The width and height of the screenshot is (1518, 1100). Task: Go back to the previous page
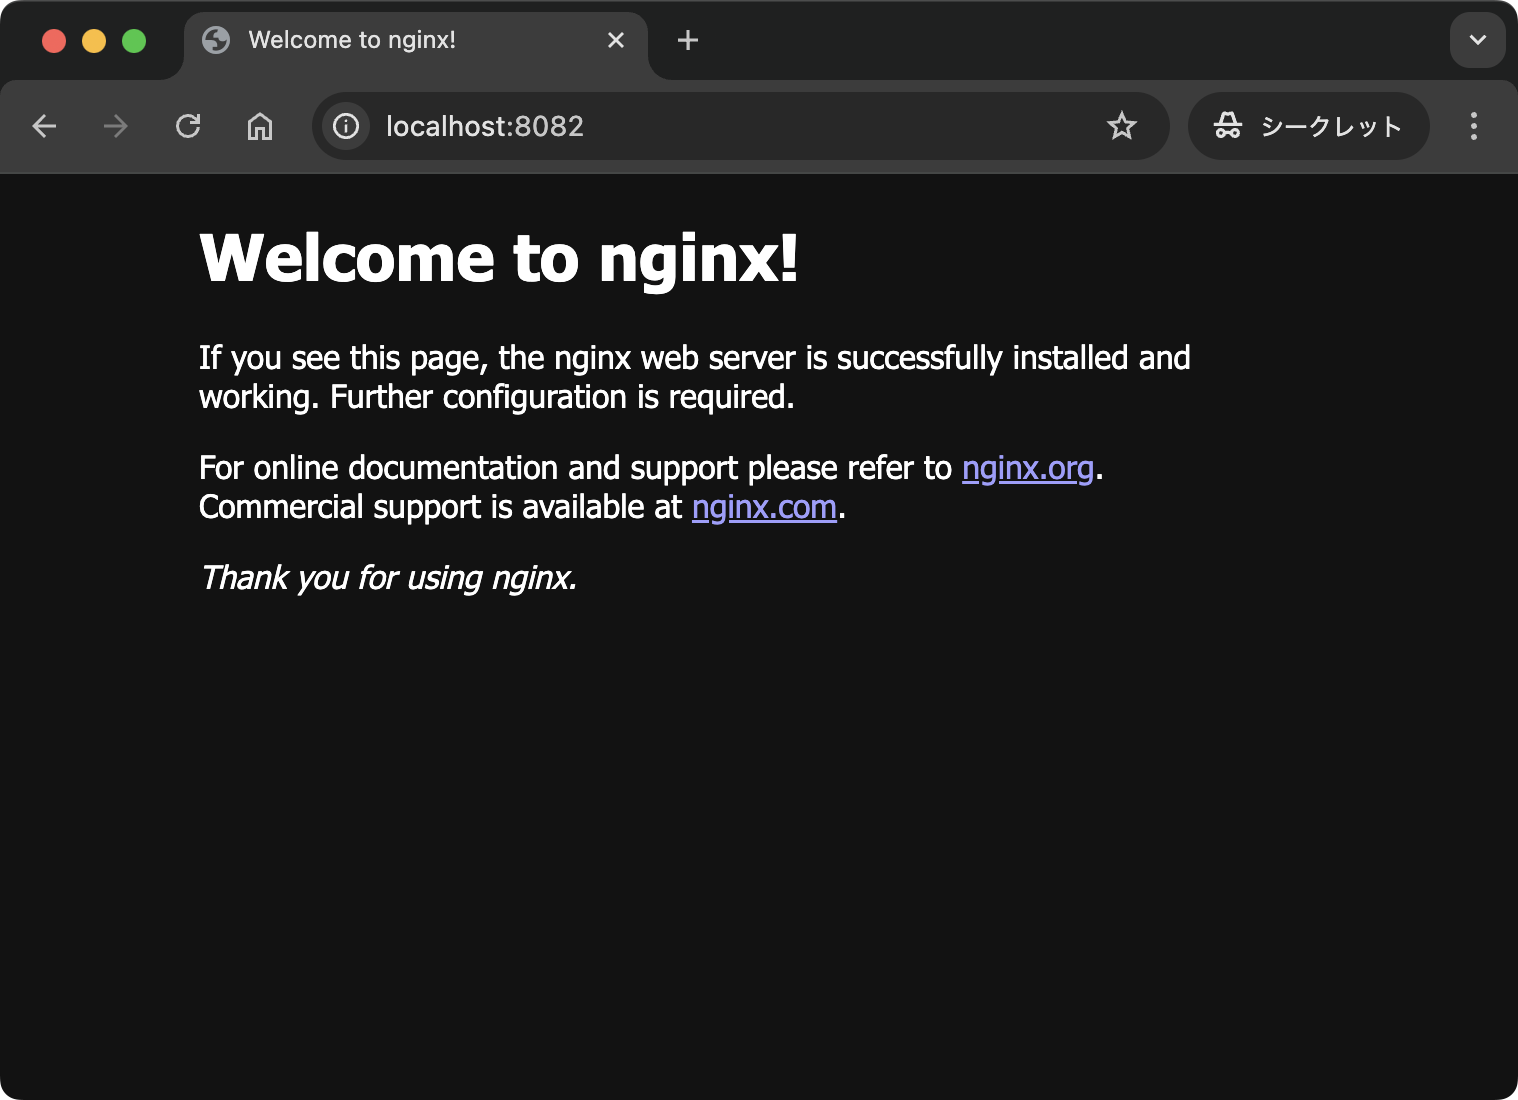tap(44, 126)
